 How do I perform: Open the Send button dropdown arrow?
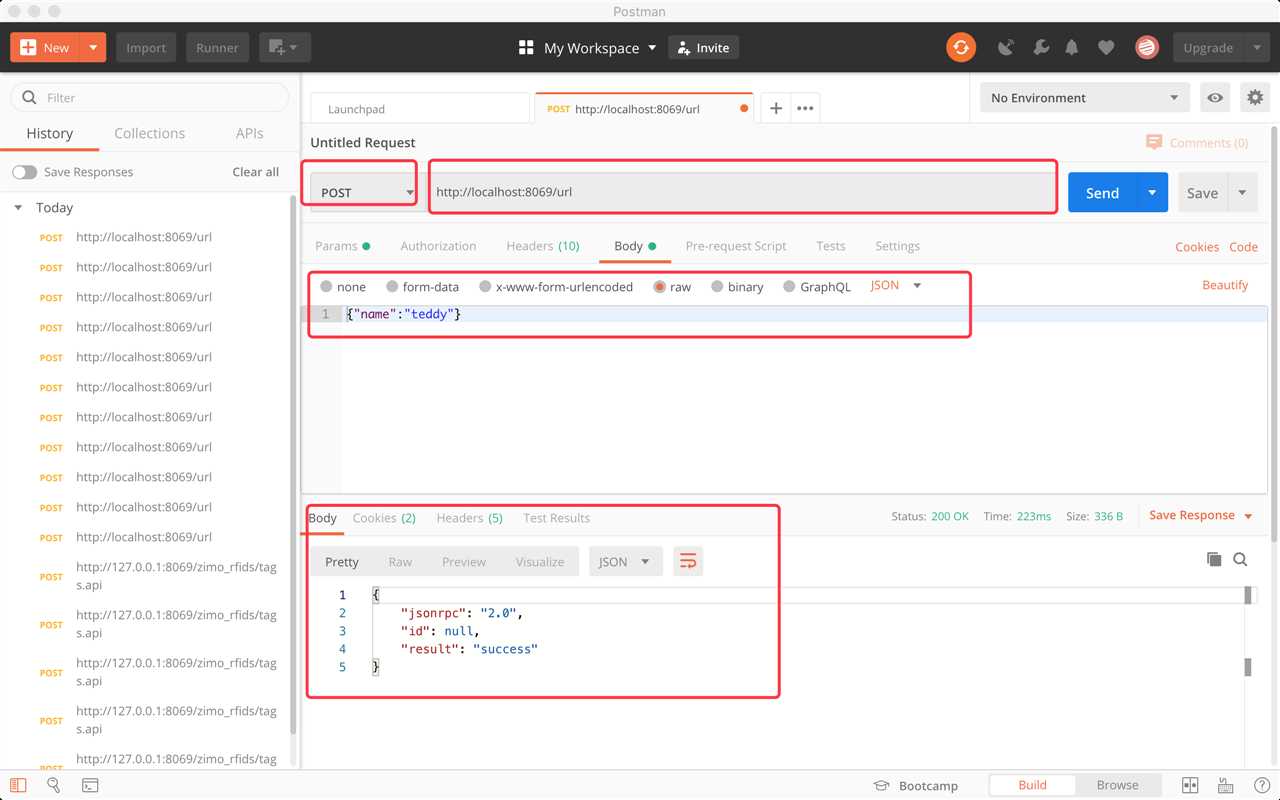tap(1153, 193)
